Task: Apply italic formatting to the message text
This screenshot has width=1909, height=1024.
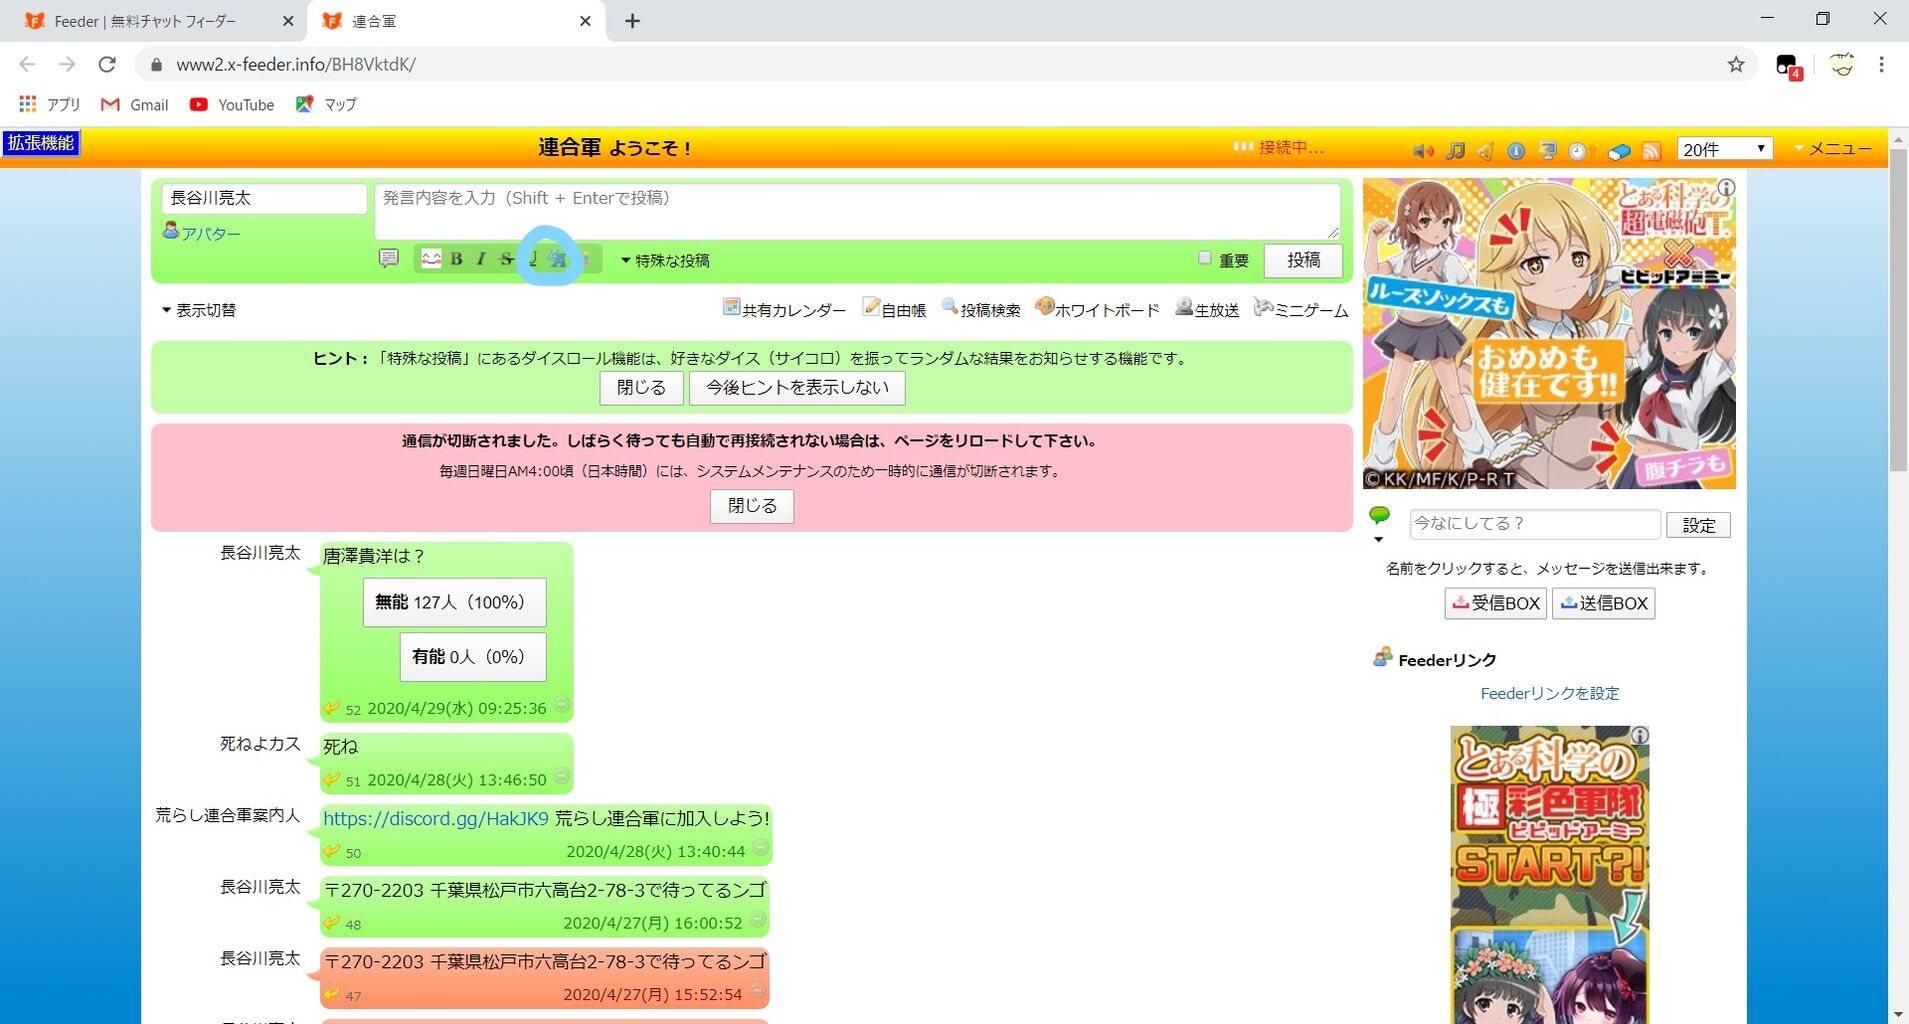Action: 480,259
